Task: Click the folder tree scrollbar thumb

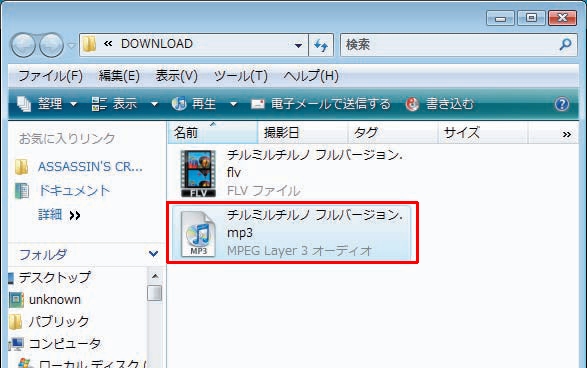Action: 155,293
